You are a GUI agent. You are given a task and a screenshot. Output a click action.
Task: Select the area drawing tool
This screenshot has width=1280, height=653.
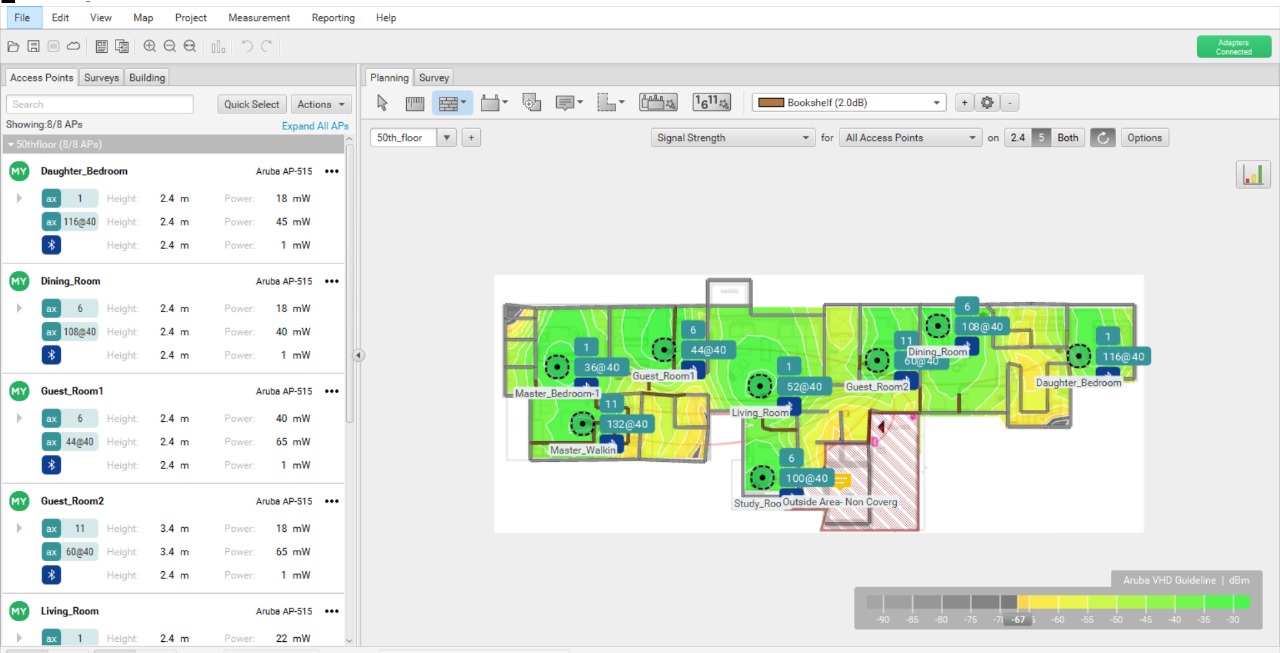pos(611,102)
